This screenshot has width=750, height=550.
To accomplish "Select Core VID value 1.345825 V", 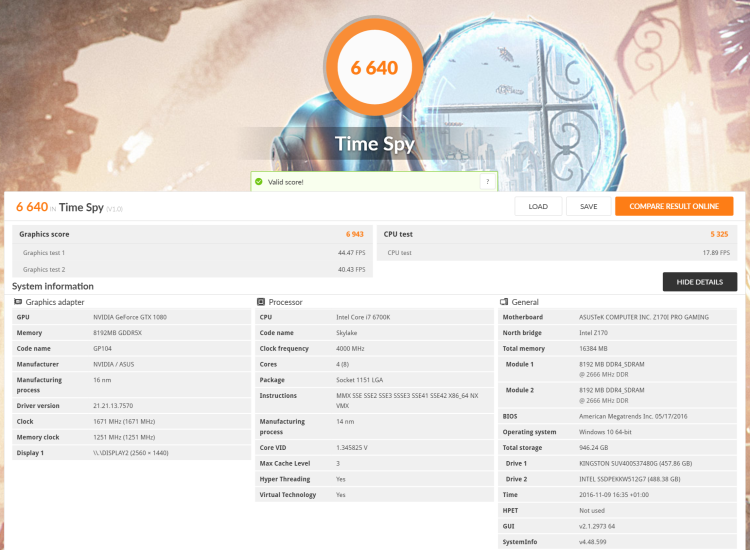I will (352, 448).
